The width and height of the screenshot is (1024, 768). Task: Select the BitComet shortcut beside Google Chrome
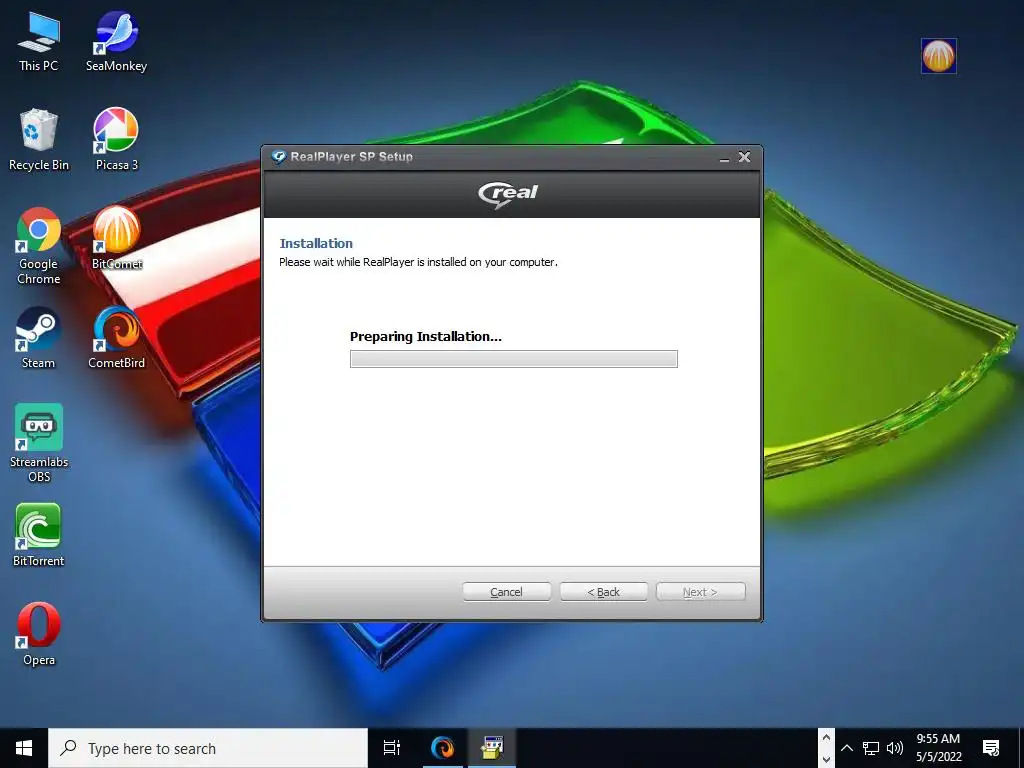(116, 238)
